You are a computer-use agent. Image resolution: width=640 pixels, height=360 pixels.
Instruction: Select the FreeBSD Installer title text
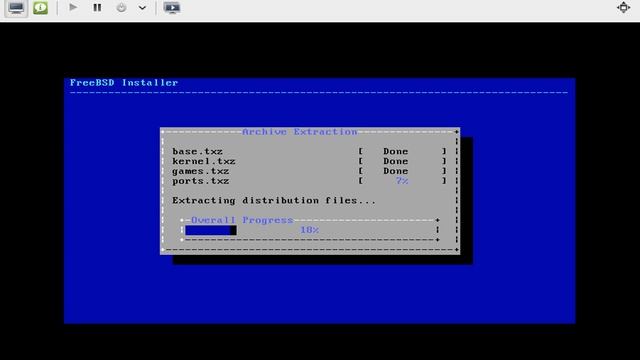point(124,83)
